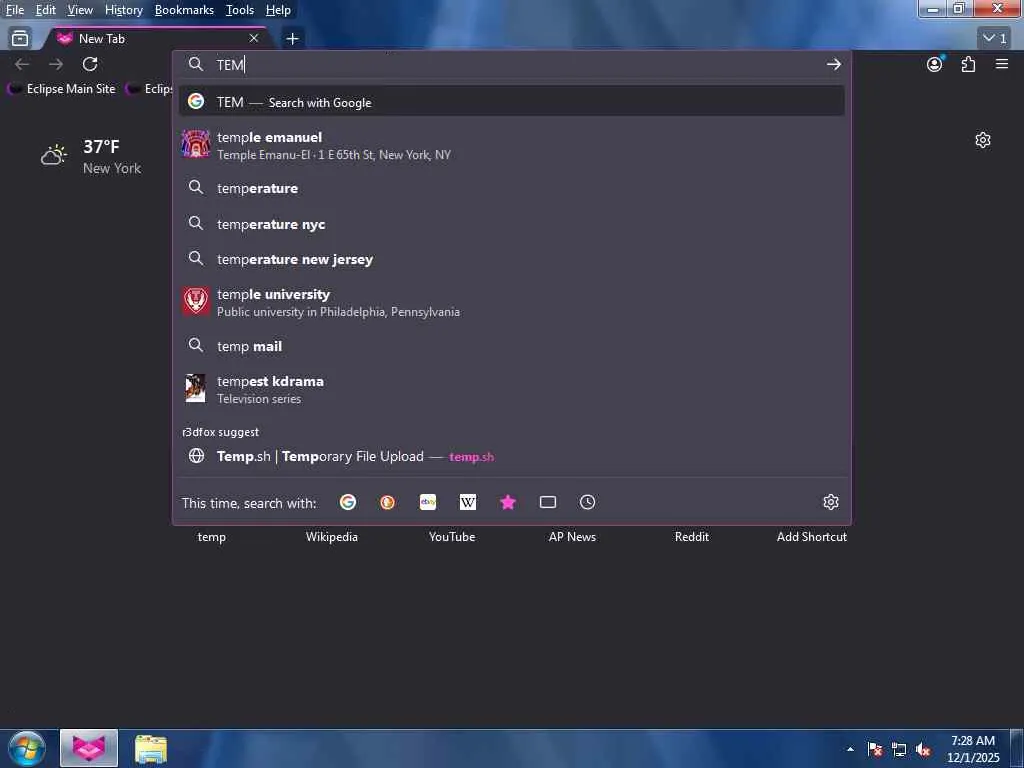
Task: Search this time with DuckDuckGo icon
Action: 388,502
